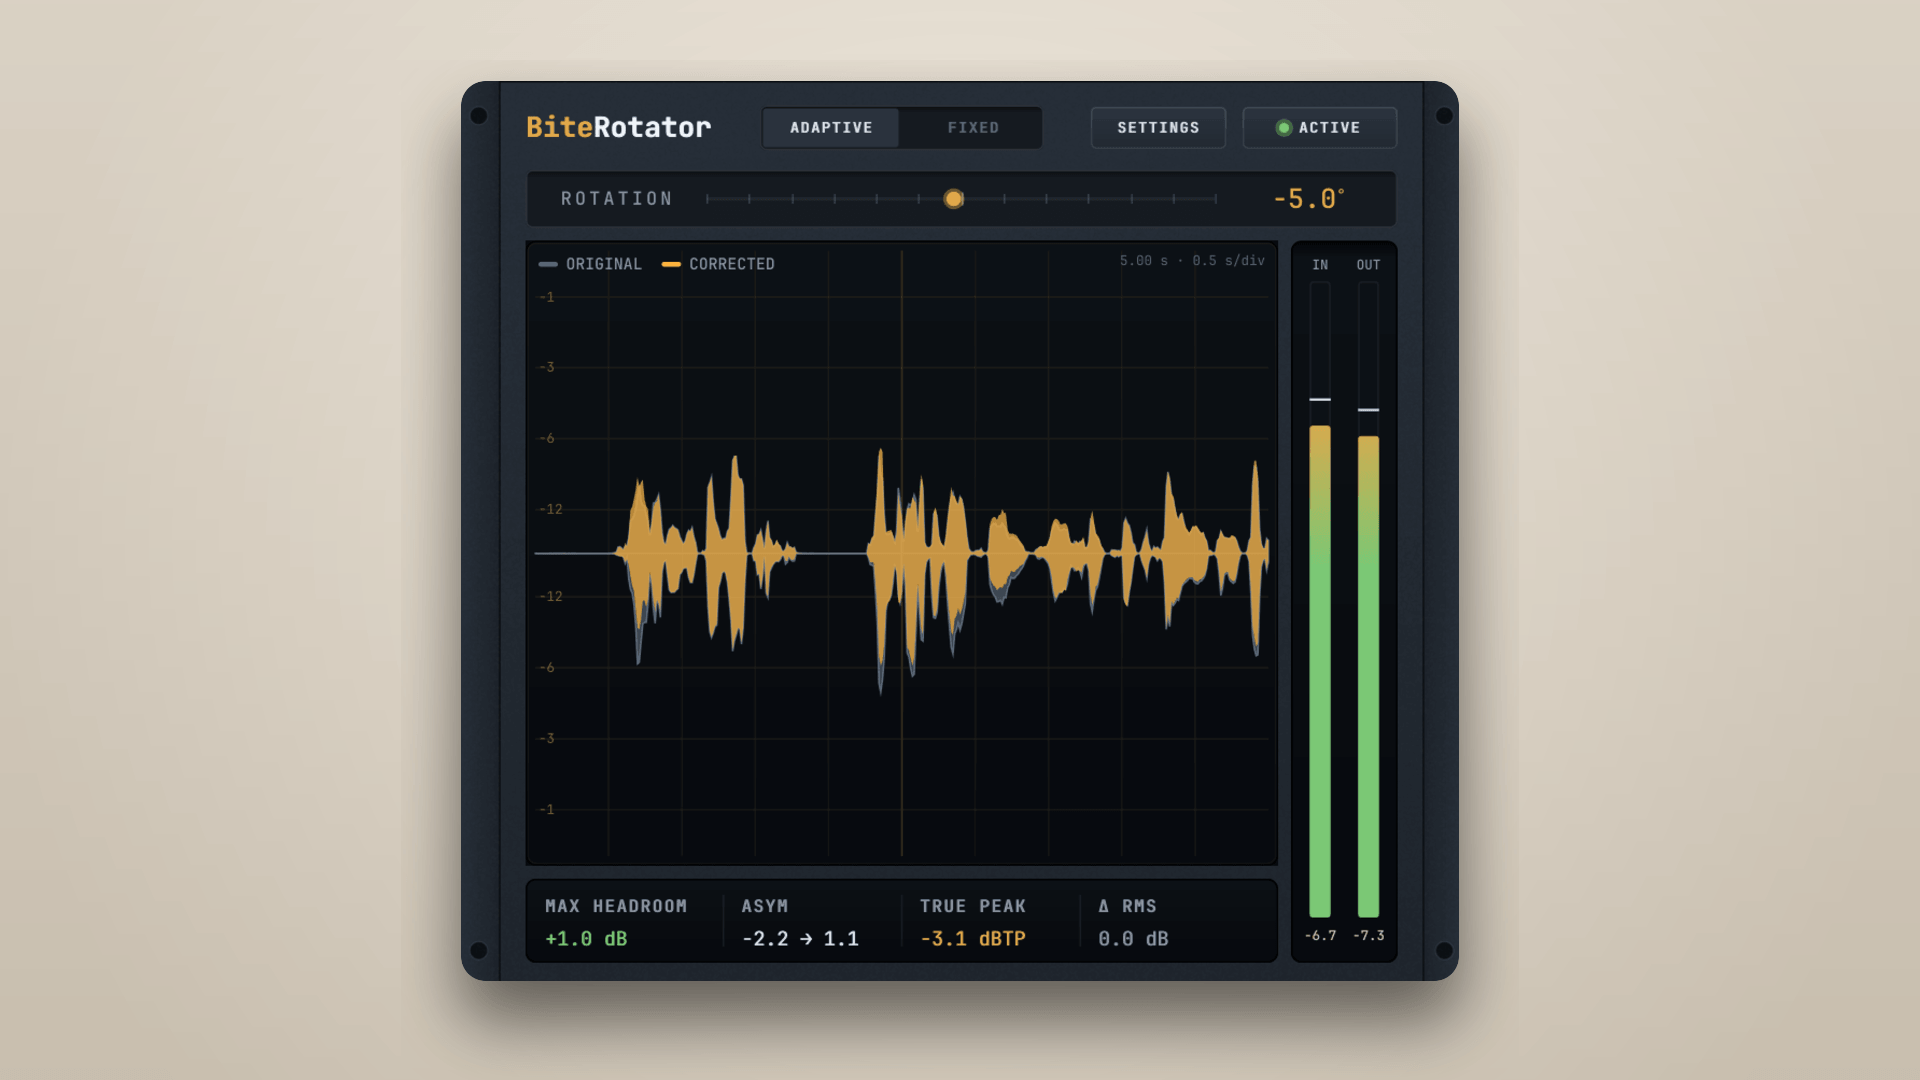1920x1080 pixels.
Task: Click the MAX HEADROOM label
Action: click(x=616, y=906)
